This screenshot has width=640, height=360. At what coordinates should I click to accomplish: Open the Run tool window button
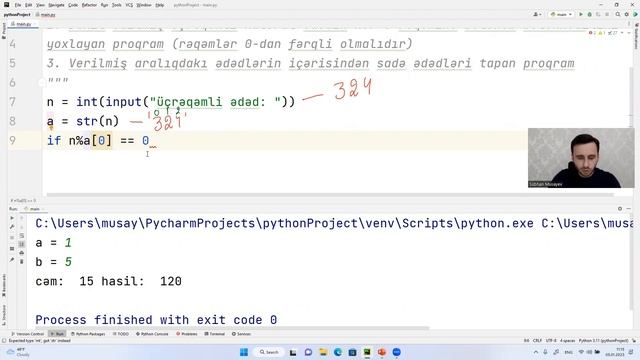click(x=57, y=334)
